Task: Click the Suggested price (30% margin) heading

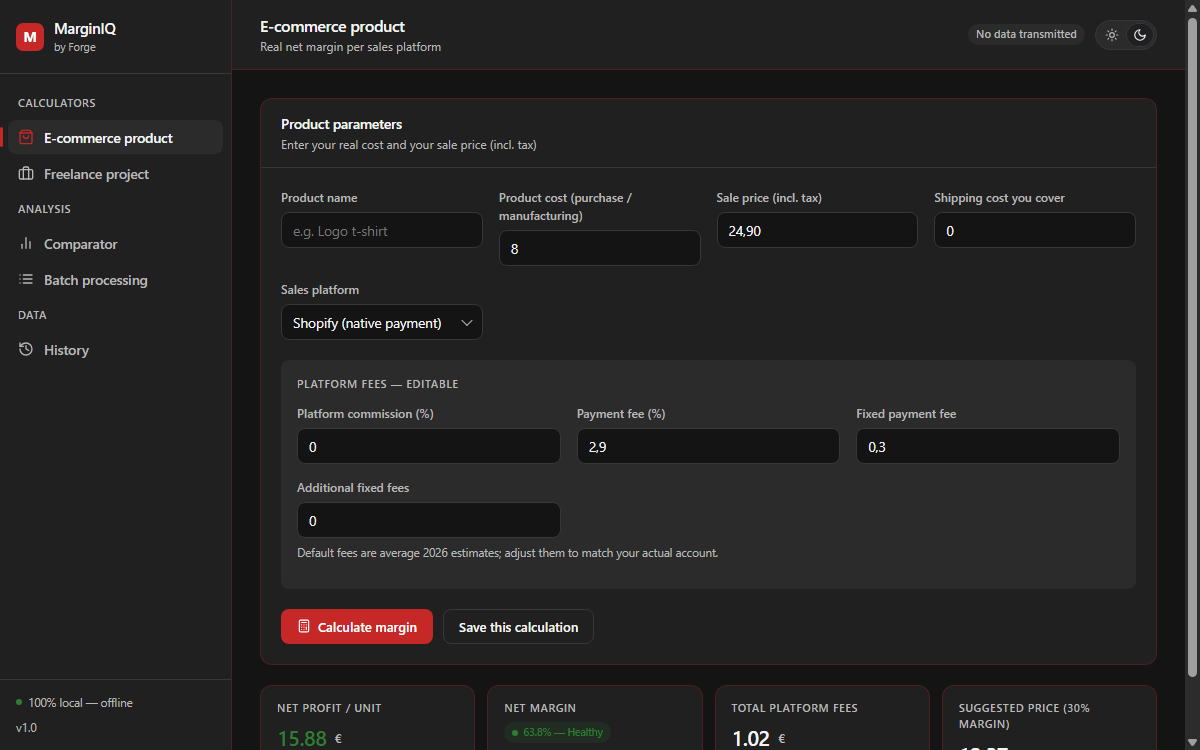Action: [x=1024, y=716]
